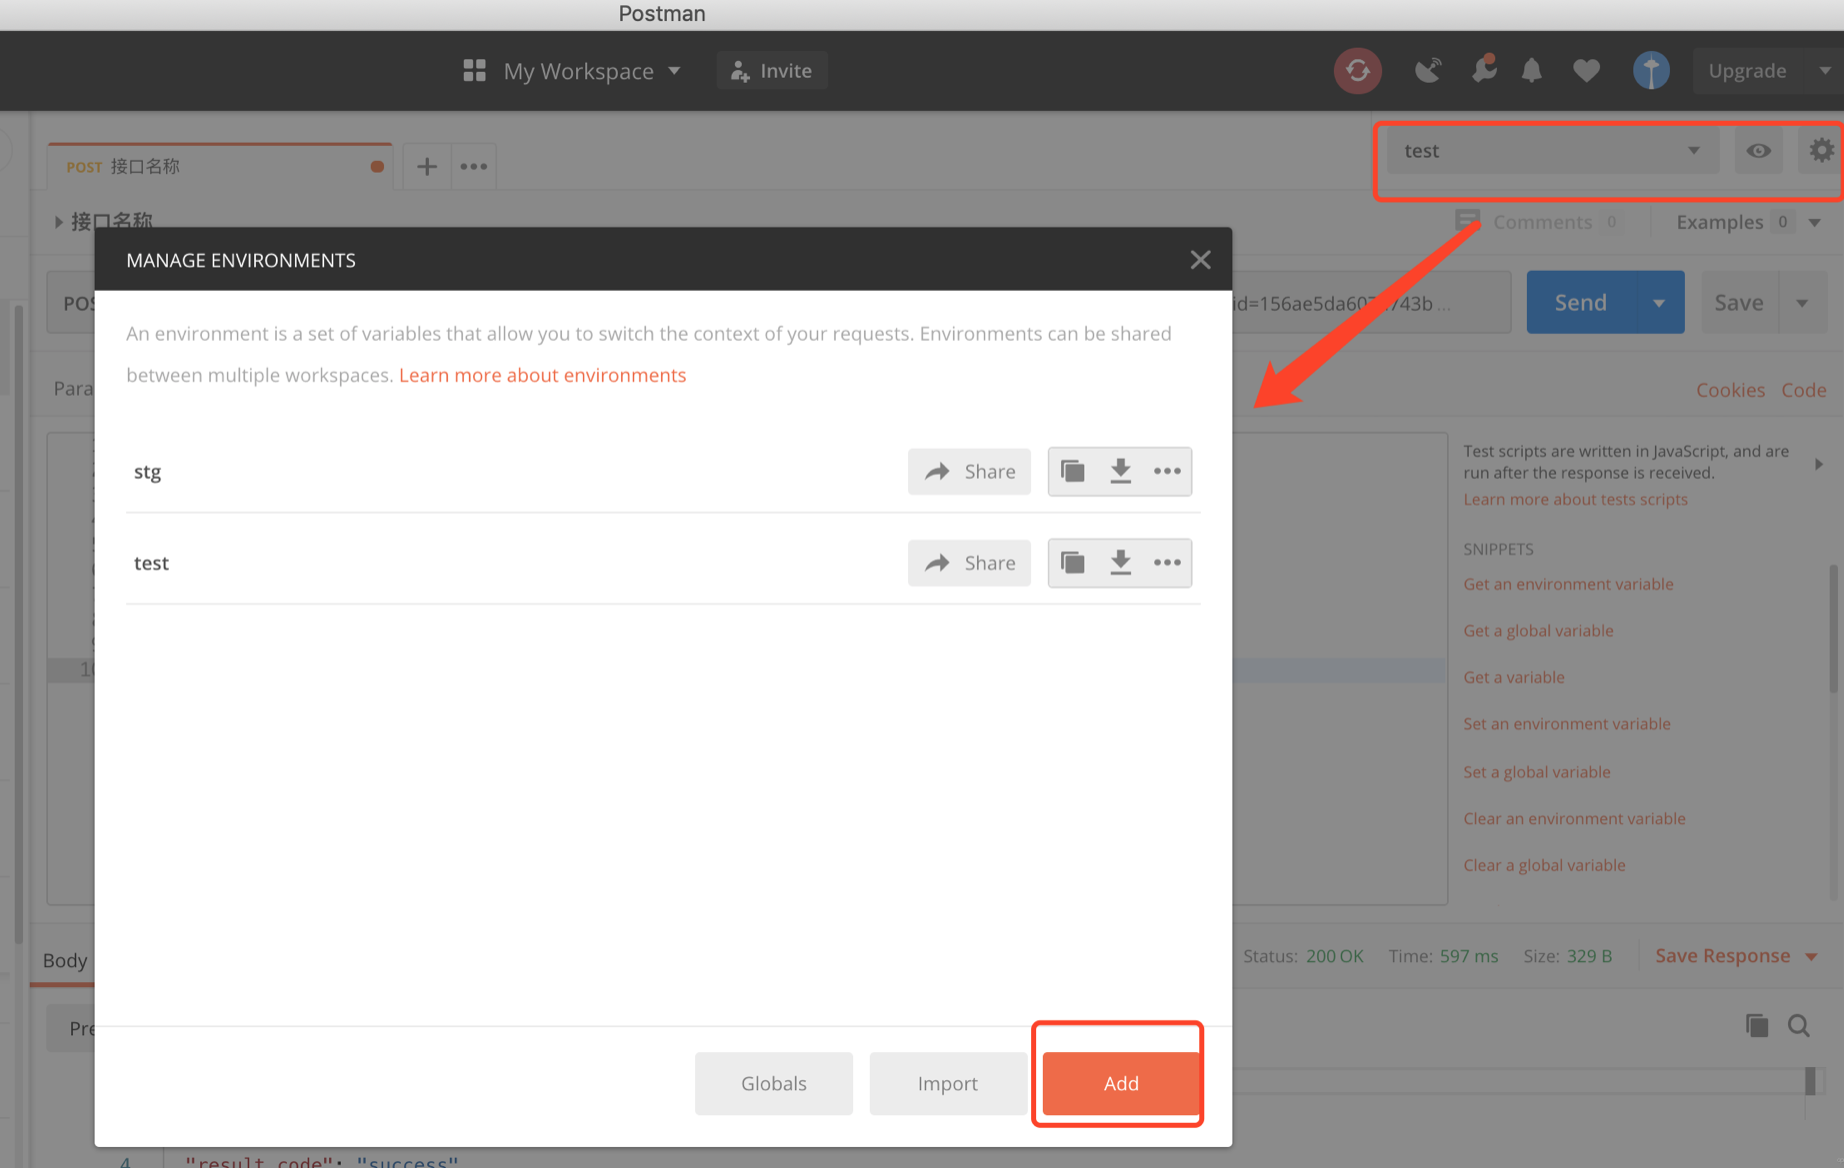This screenshot has width=1844, height=1168.
Task: Insert Clear an environment variable snippet
Action: click(x=1574, y=818)
